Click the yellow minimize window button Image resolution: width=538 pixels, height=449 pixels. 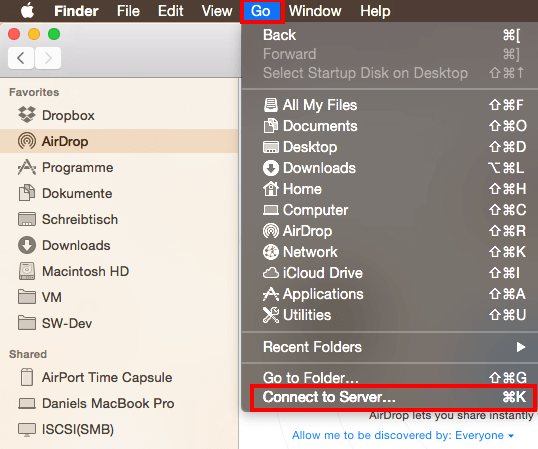coord(34,34)
